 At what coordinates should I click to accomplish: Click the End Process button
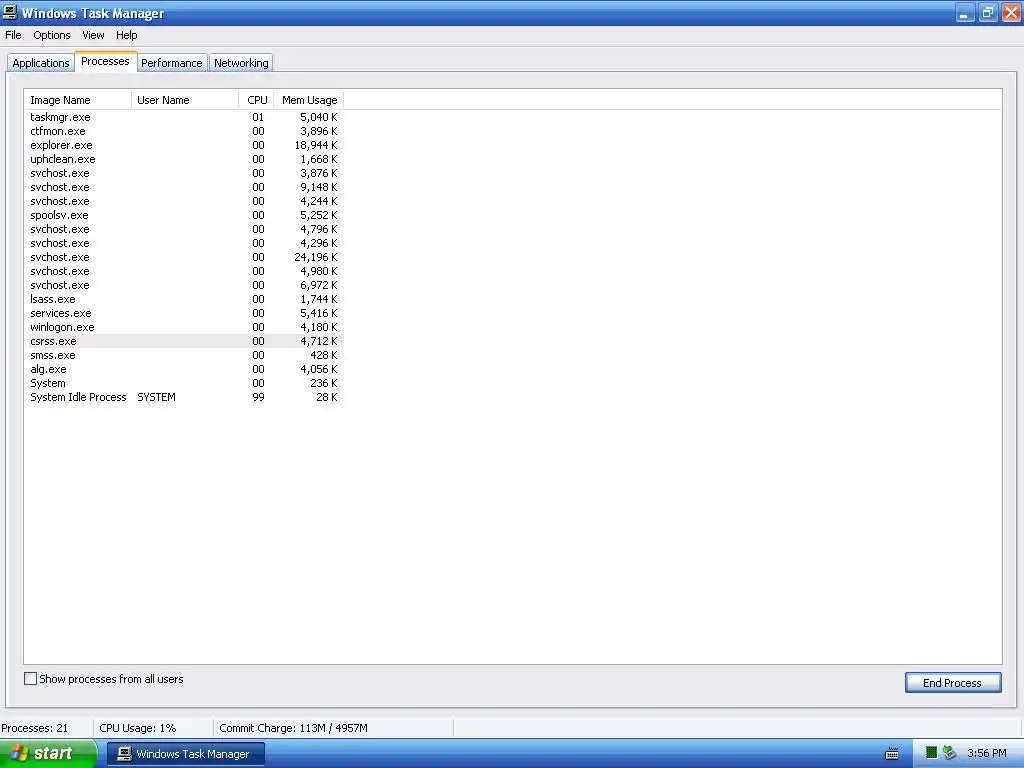[953, 682]
